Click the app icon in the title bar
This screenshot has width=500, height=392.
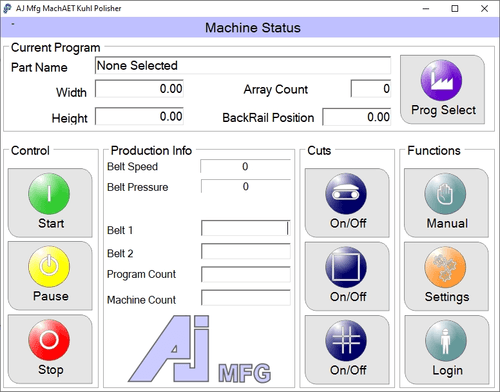(x=7, y=8)
